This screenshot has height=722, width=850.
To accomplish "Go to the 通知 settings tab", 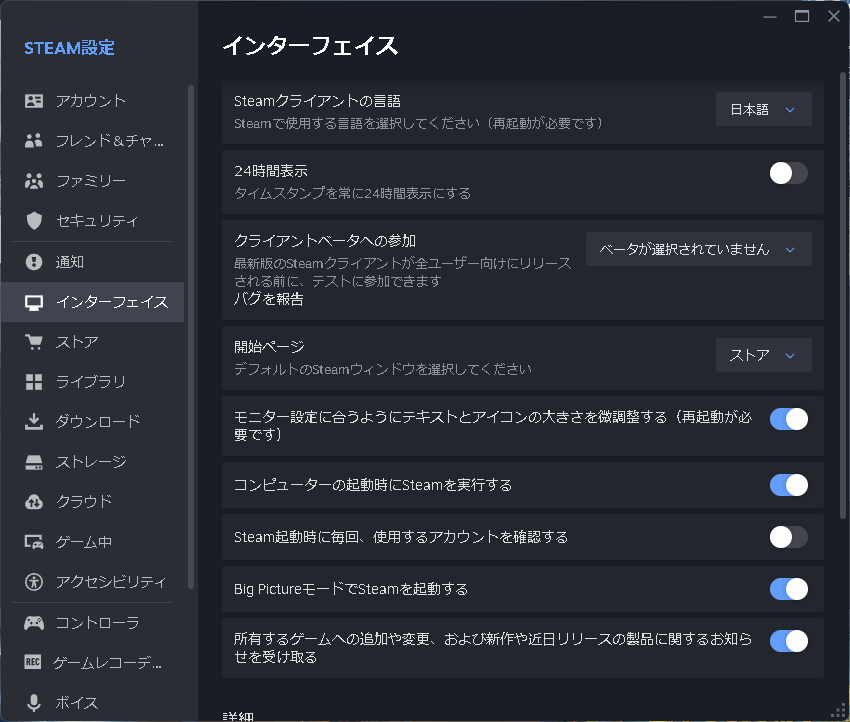I will coord(93,262).
